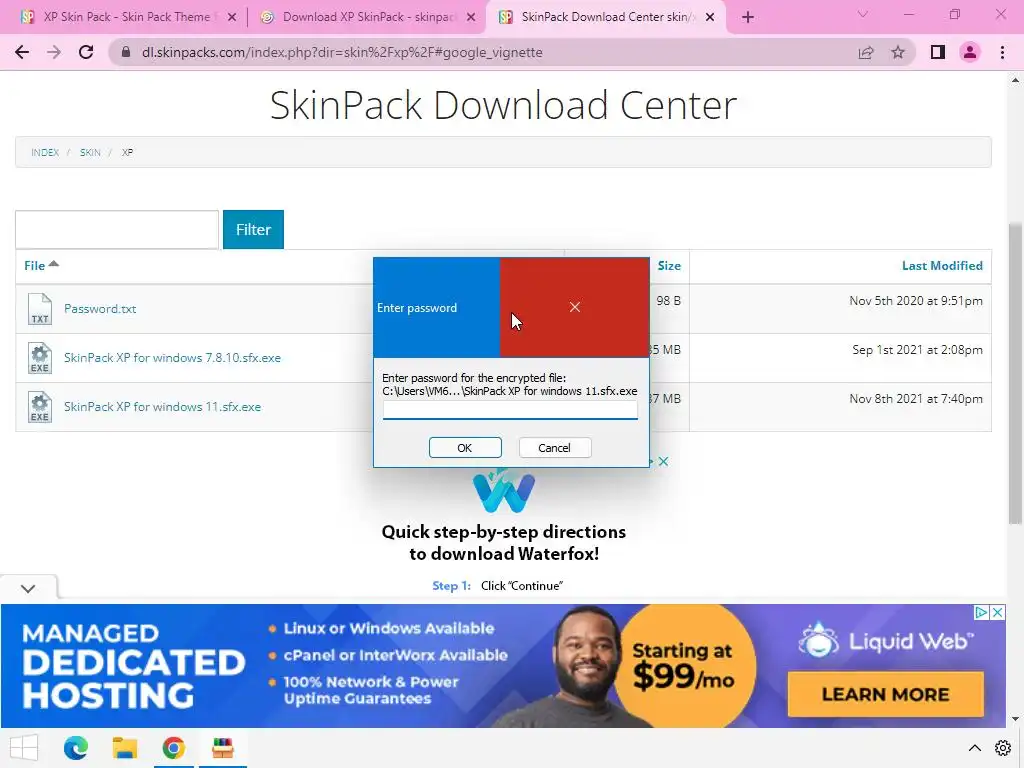The height and width of the screenshot is (768, 1024).
Task: Click Cancel in the password dialog
Action: point(554,447)
